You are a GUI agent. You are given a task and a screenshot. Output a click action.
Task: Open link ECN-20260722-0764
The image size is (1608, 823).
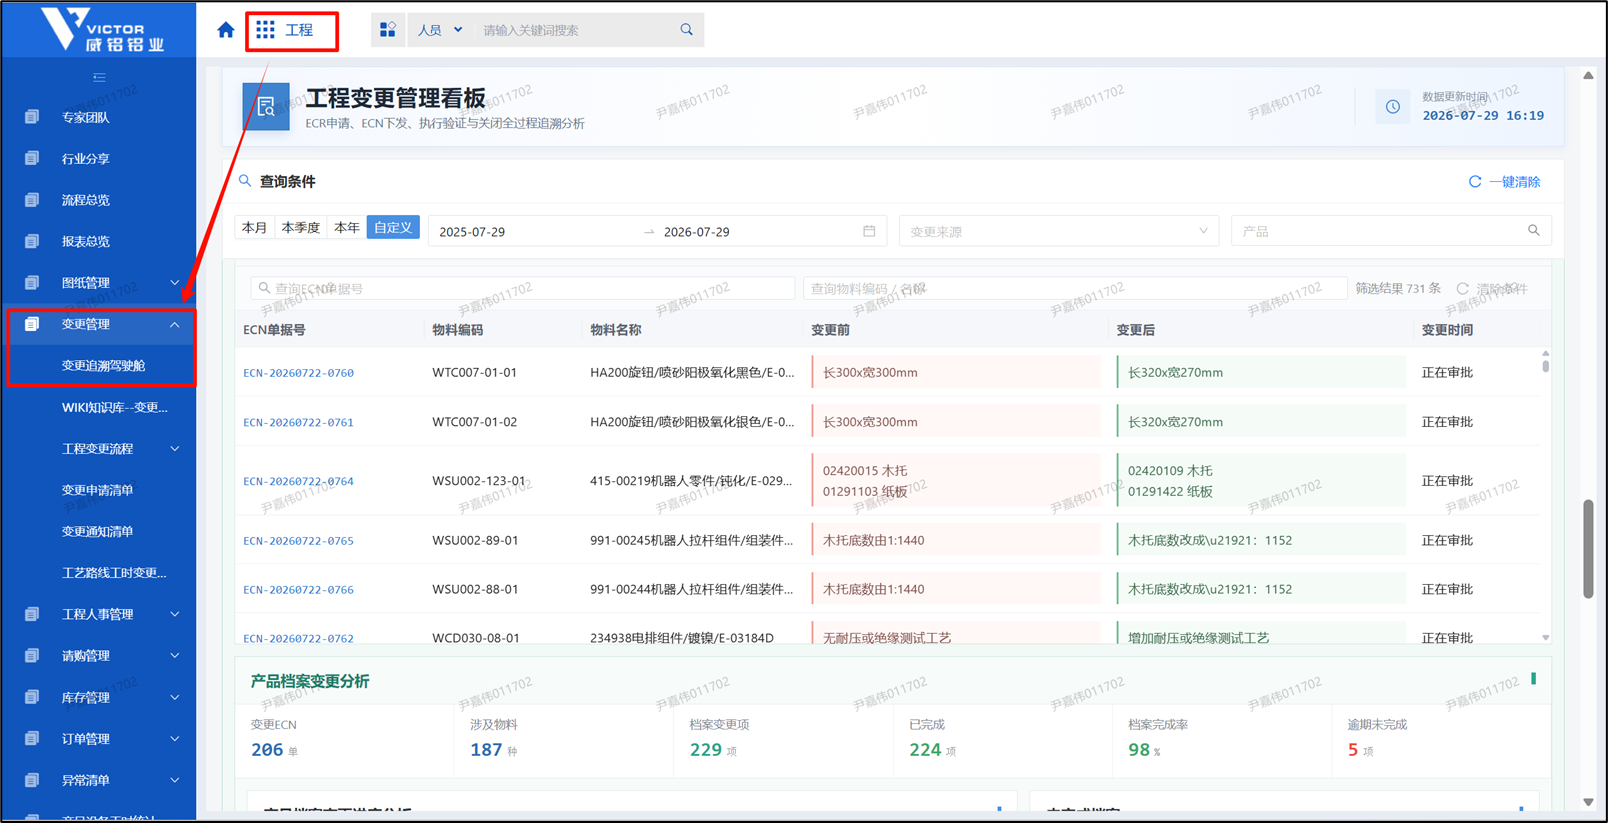pos(298,481)
